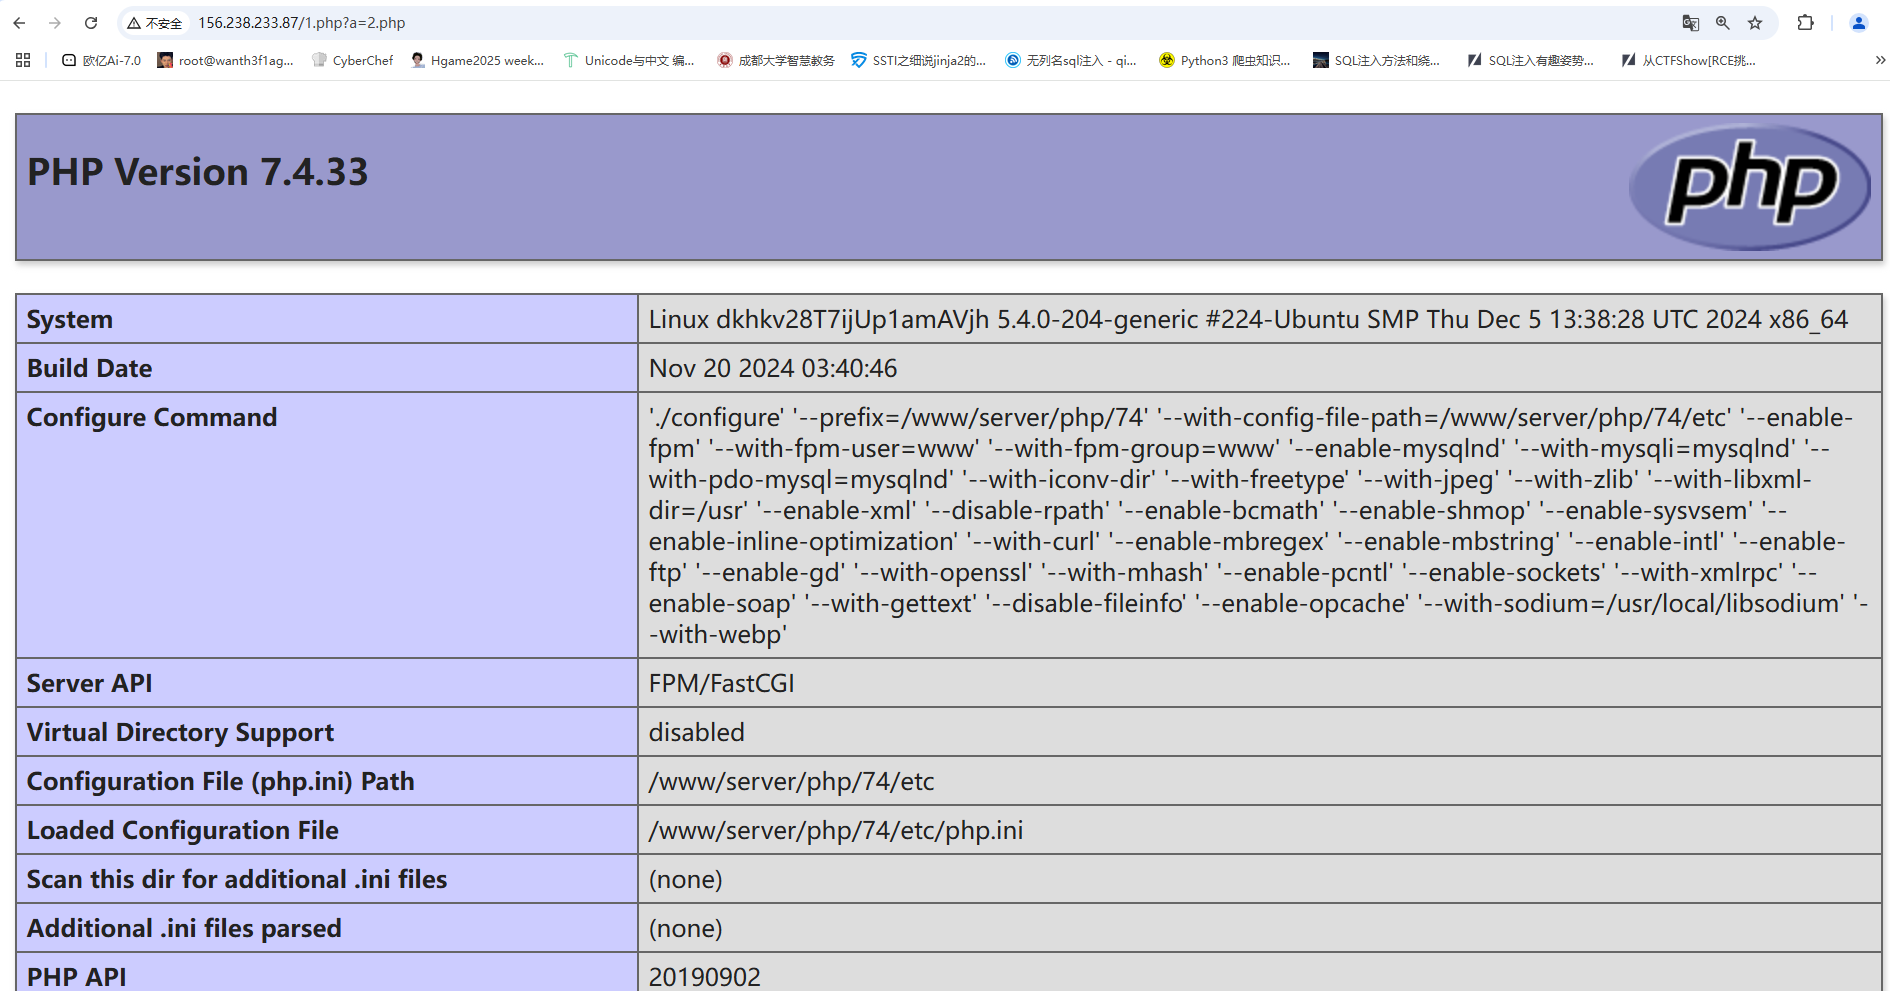Open the 从CTFShow[RCE挑 bookmark
Image resolution: width=1890 pixels, height=991 pixels.
click(1689, 60)
